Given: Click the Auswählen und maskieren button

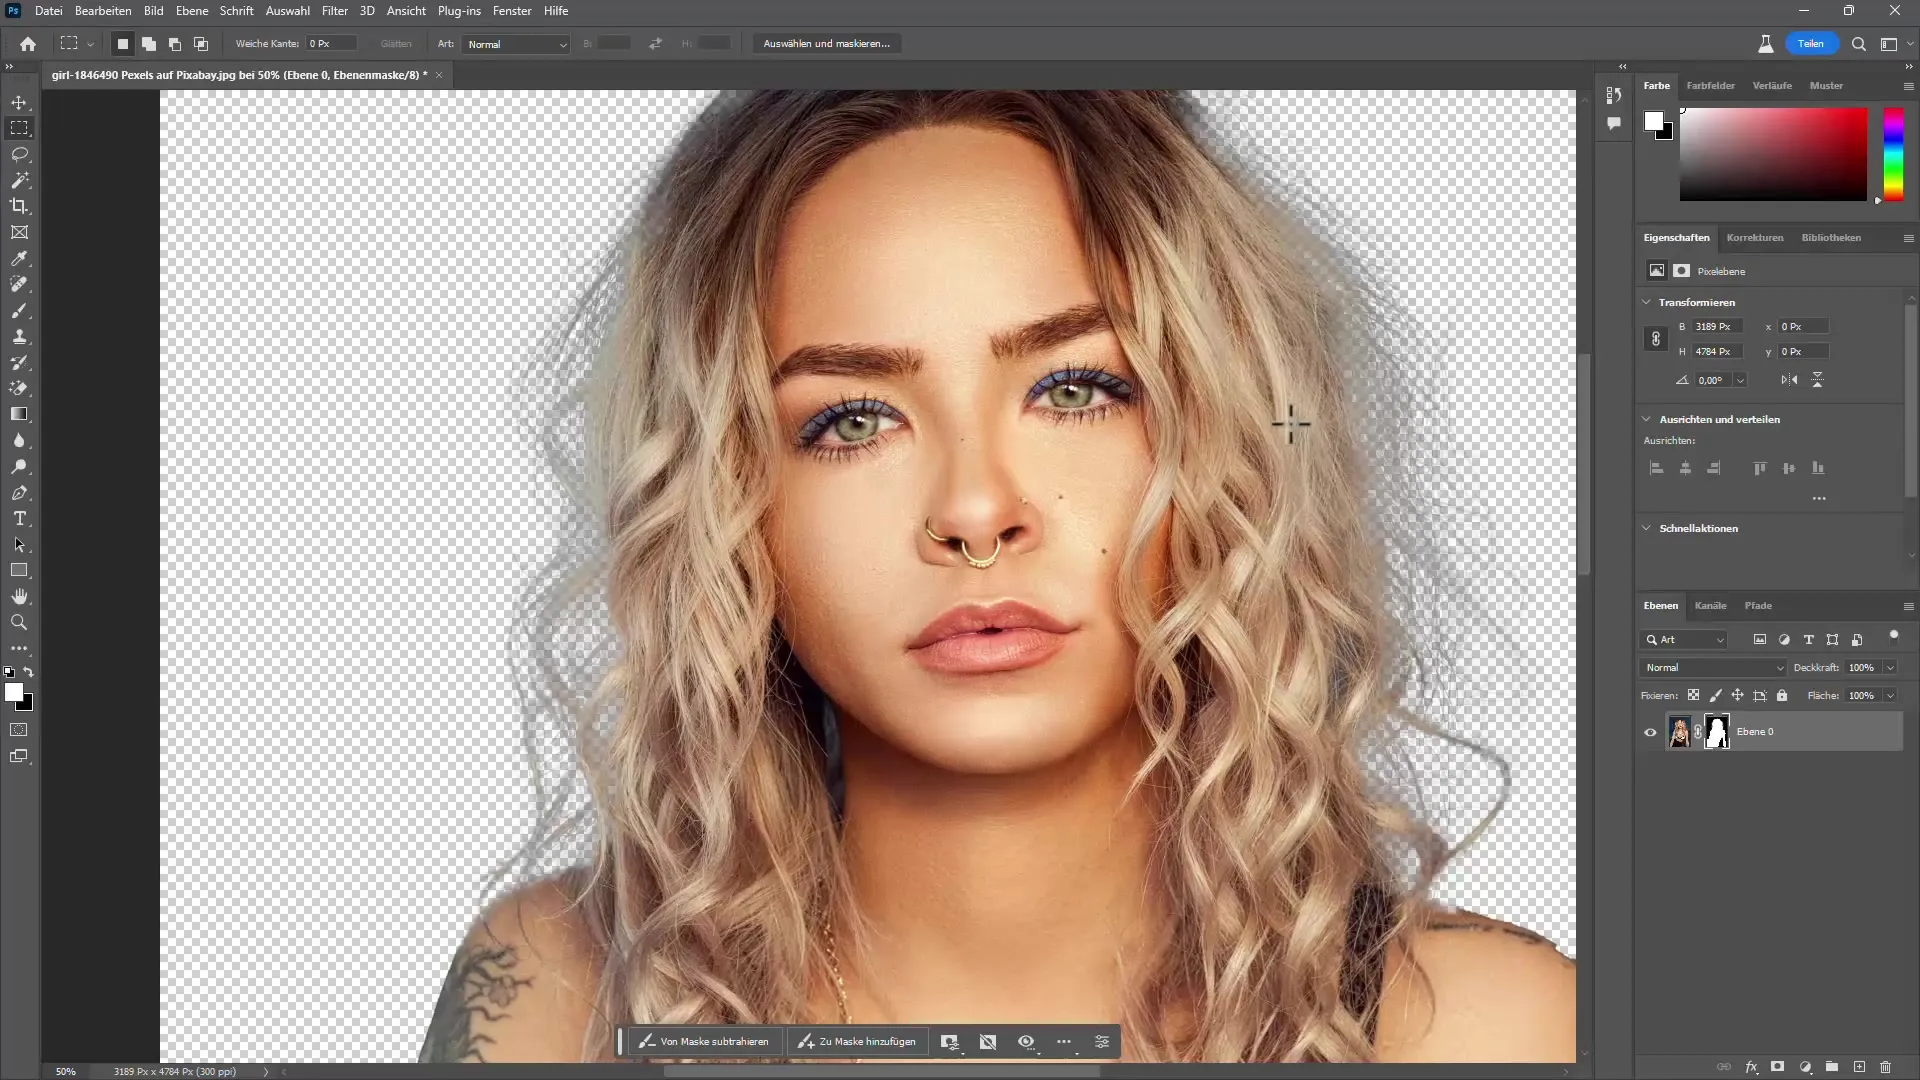Looking at the screenshot, I should pyautogui.click(x=829, y=44).
